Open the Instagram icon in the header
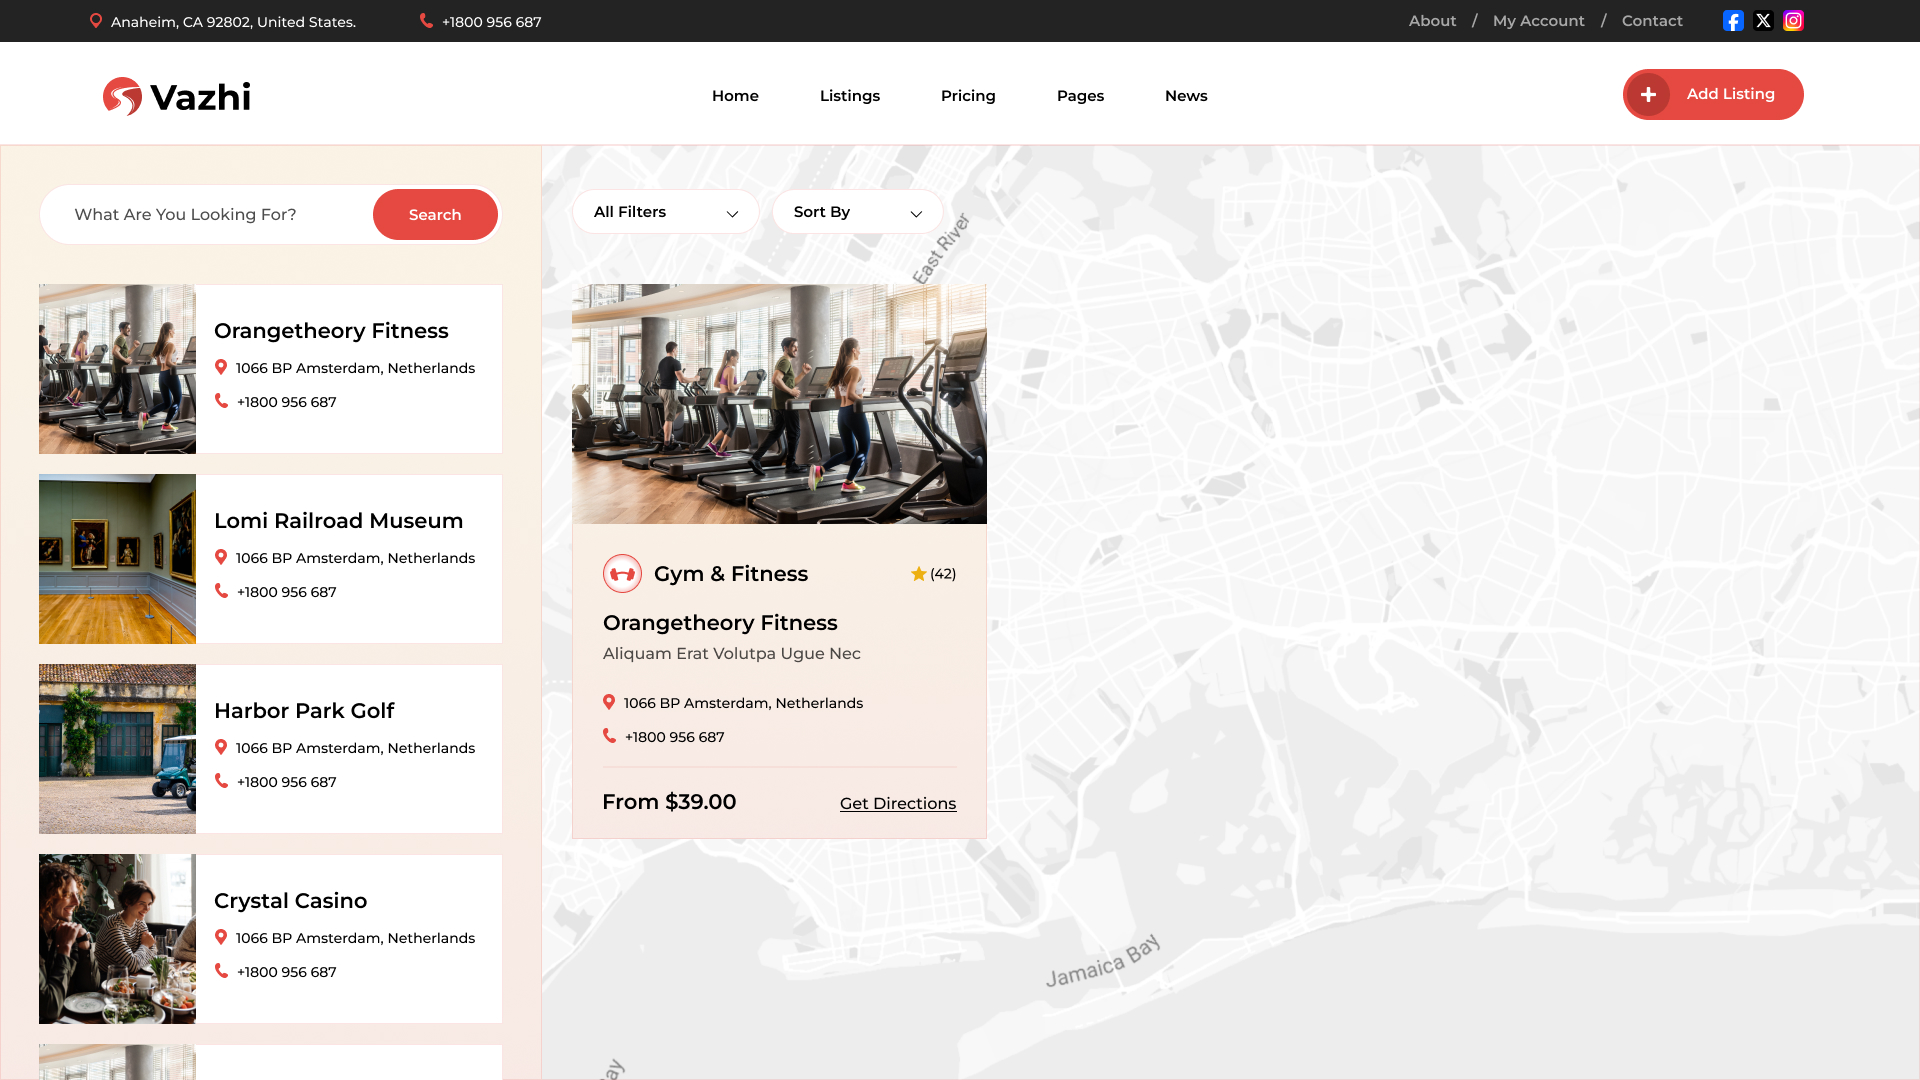The image size is (1920, 1080). (x=1793, y=20)
